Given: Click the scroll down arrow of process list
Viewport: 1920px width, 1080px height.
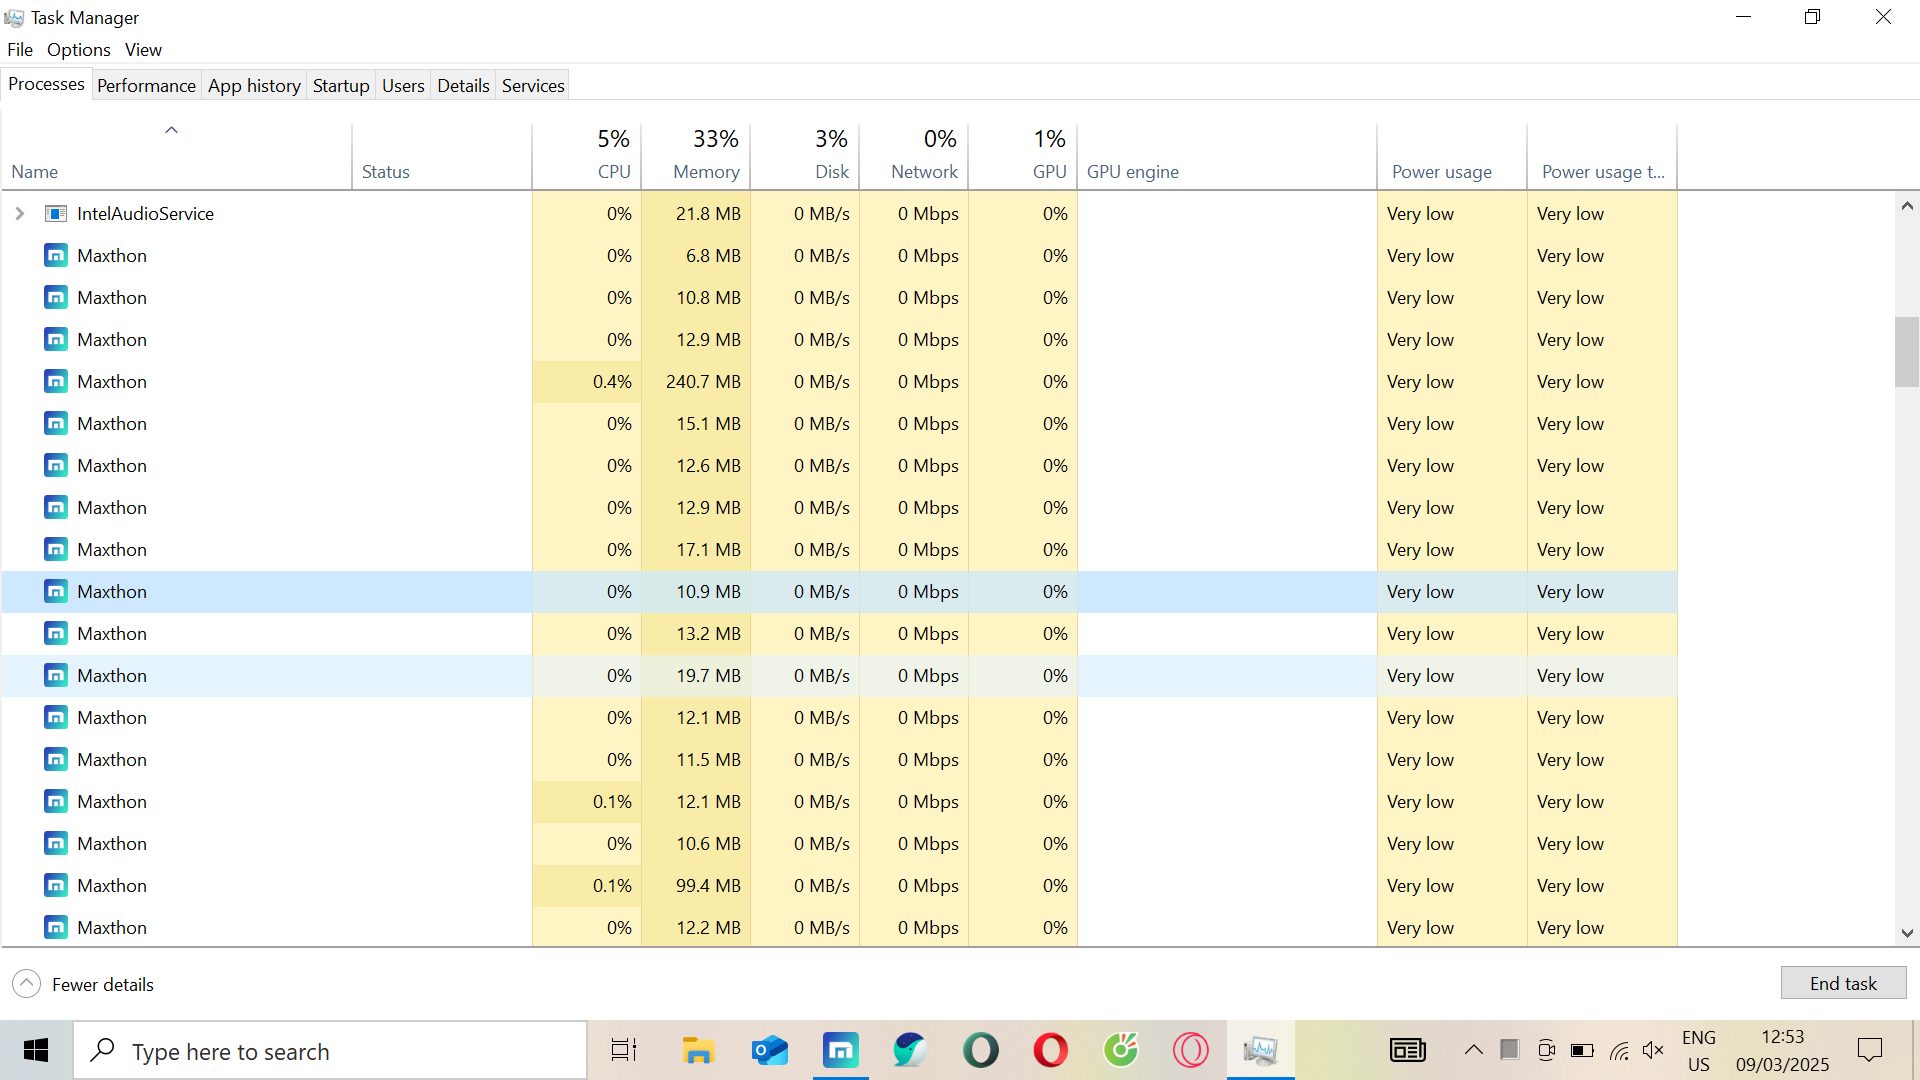Looking at the screenshot, I should [x=1907, y=932].
